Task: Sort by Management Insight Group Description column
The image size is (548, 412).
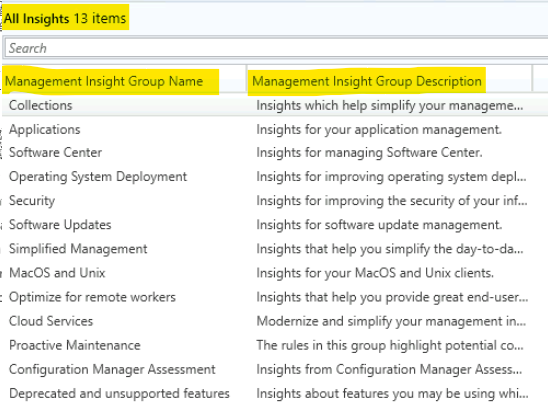Action: pos(367,81)
